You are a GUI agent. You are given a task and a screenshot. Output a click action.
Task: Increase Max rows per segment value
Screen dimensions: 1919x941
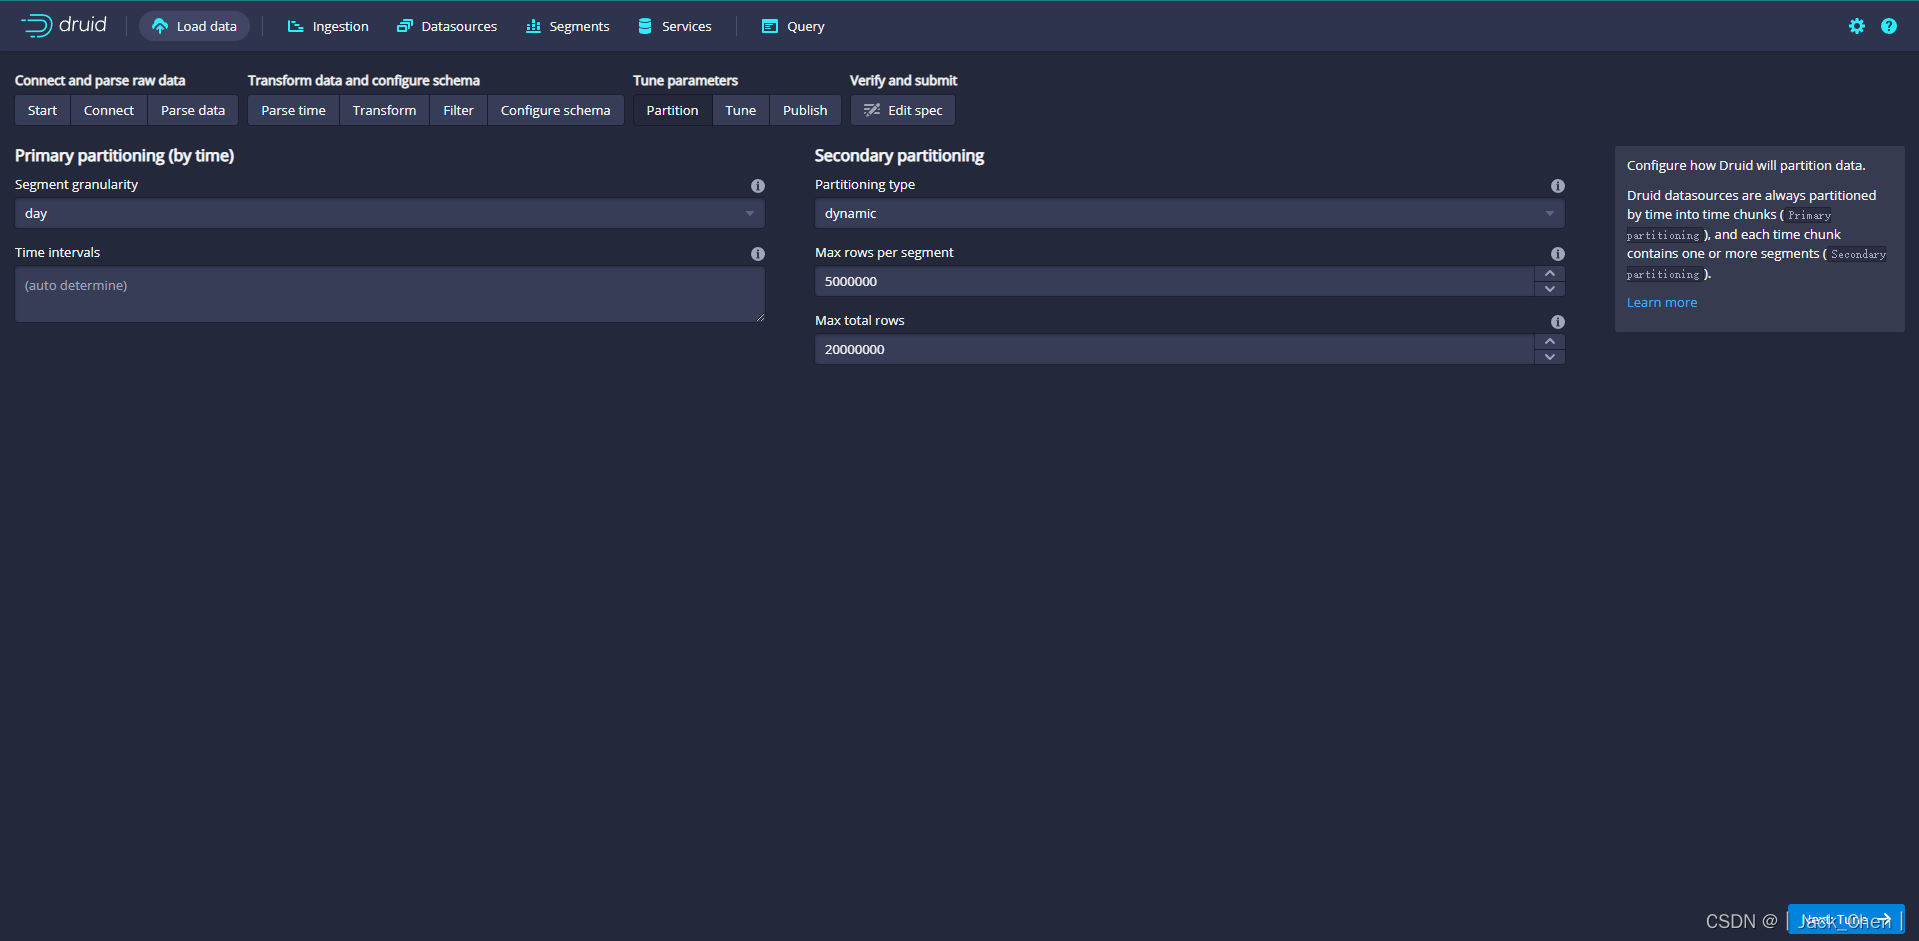[1549, 274]
